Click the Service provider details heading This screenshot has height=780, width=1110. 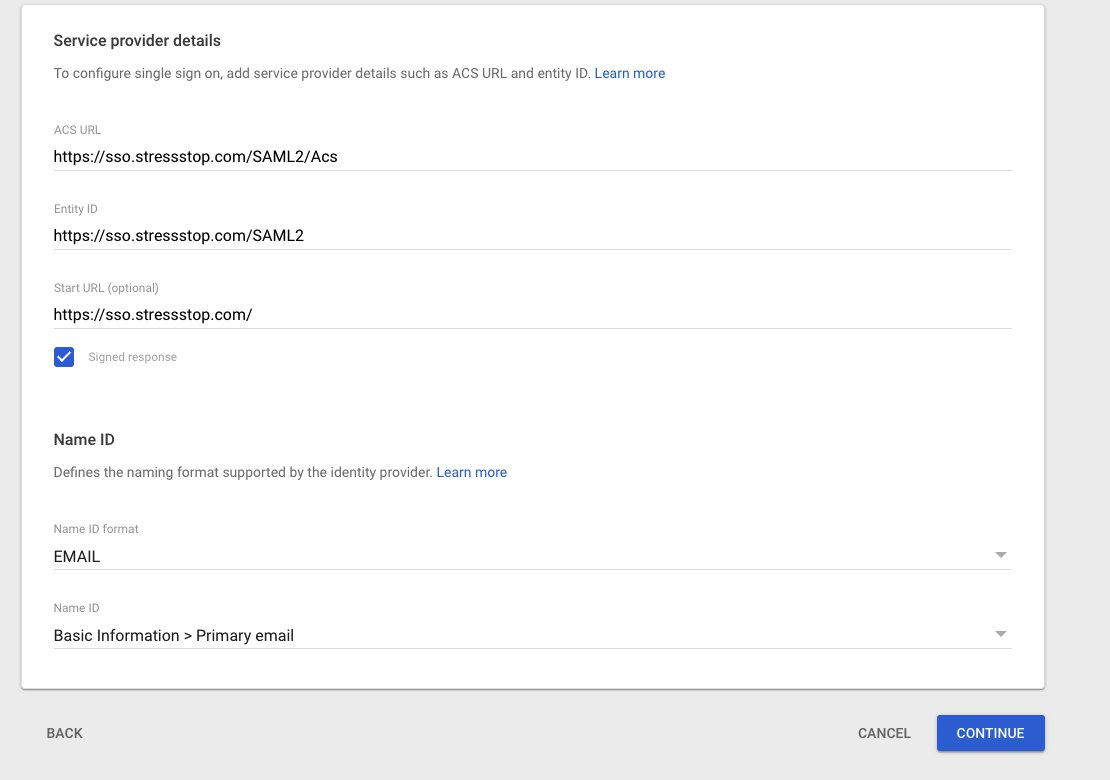[x=136, y=41]
